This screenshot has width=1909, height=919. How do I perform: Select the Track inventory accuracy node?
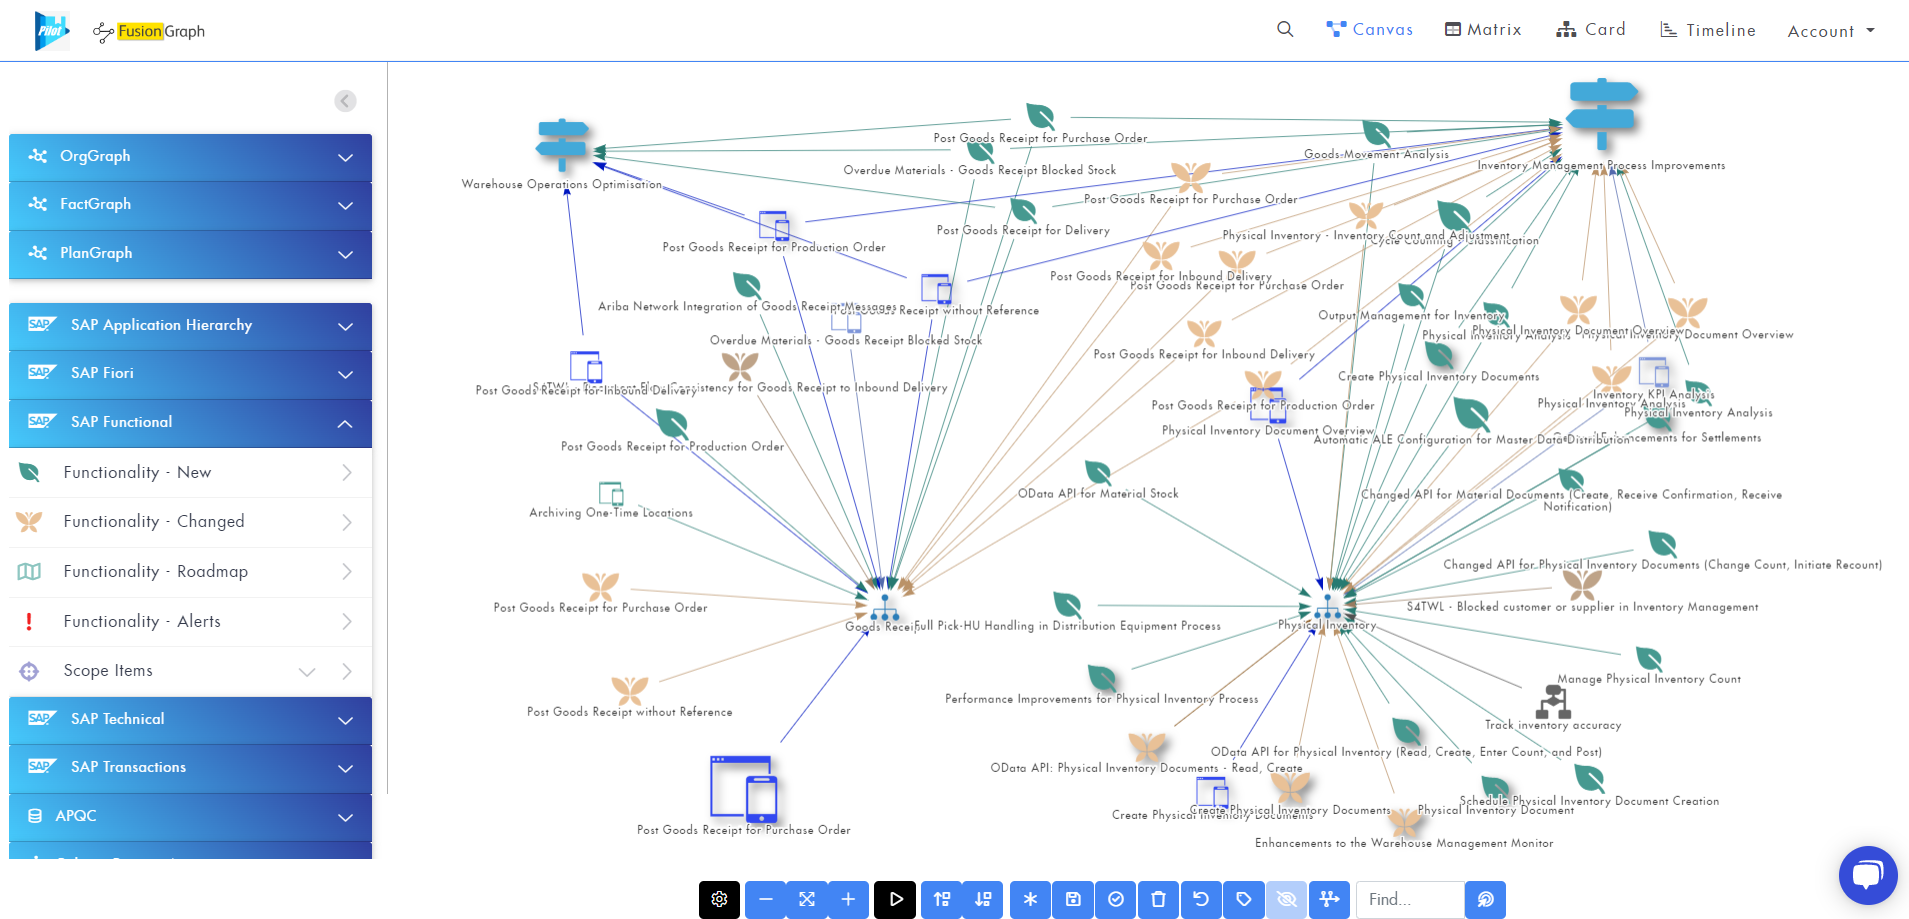click(x=1553, y=701)
